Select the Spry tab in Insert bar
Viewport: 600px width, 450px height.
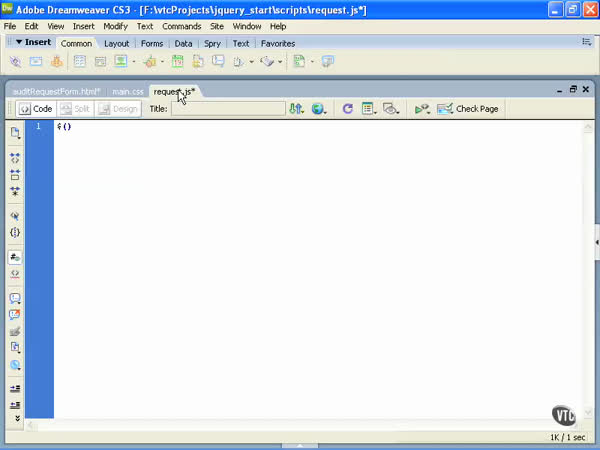212,44
